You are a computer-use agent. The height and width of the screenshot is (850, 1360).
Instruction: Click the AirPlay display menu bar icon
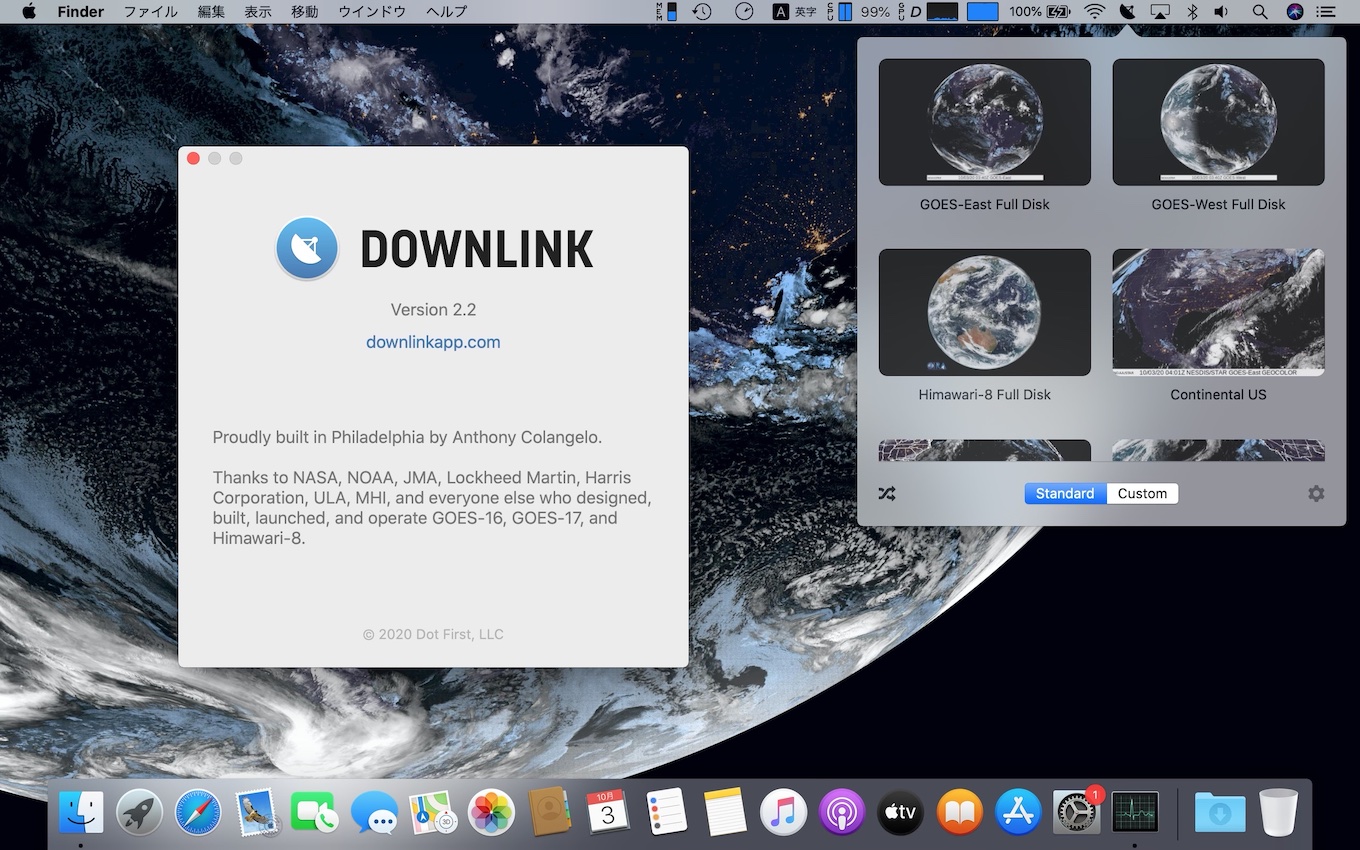click(1160, 12)
